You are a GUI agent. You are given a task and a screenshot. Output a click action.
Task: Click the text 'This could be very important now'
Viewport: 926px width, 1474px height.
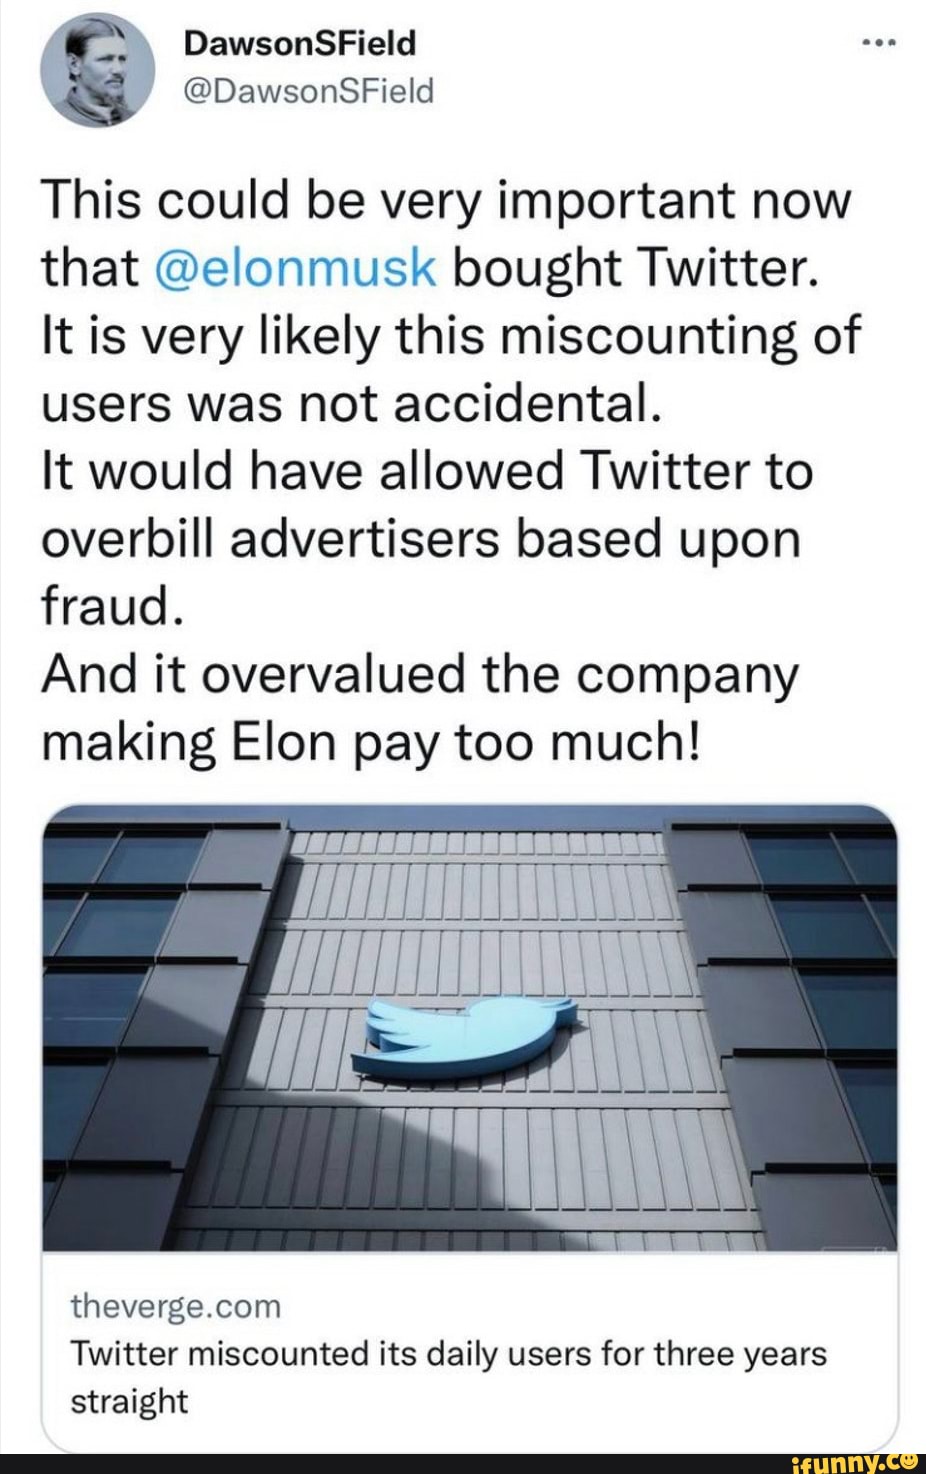[x=445, y=199]
